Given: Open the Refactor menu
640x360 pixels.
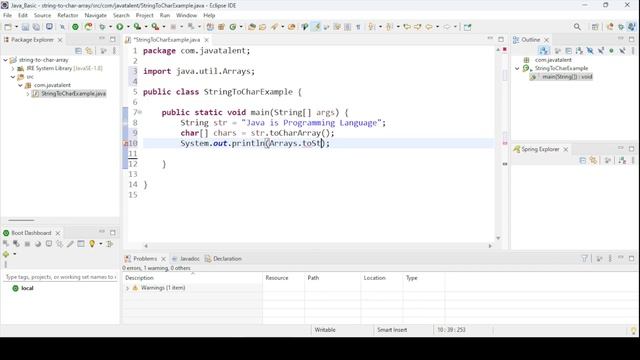Looking at the screenshot, I should pyautogui.click(x=68, y=16).
